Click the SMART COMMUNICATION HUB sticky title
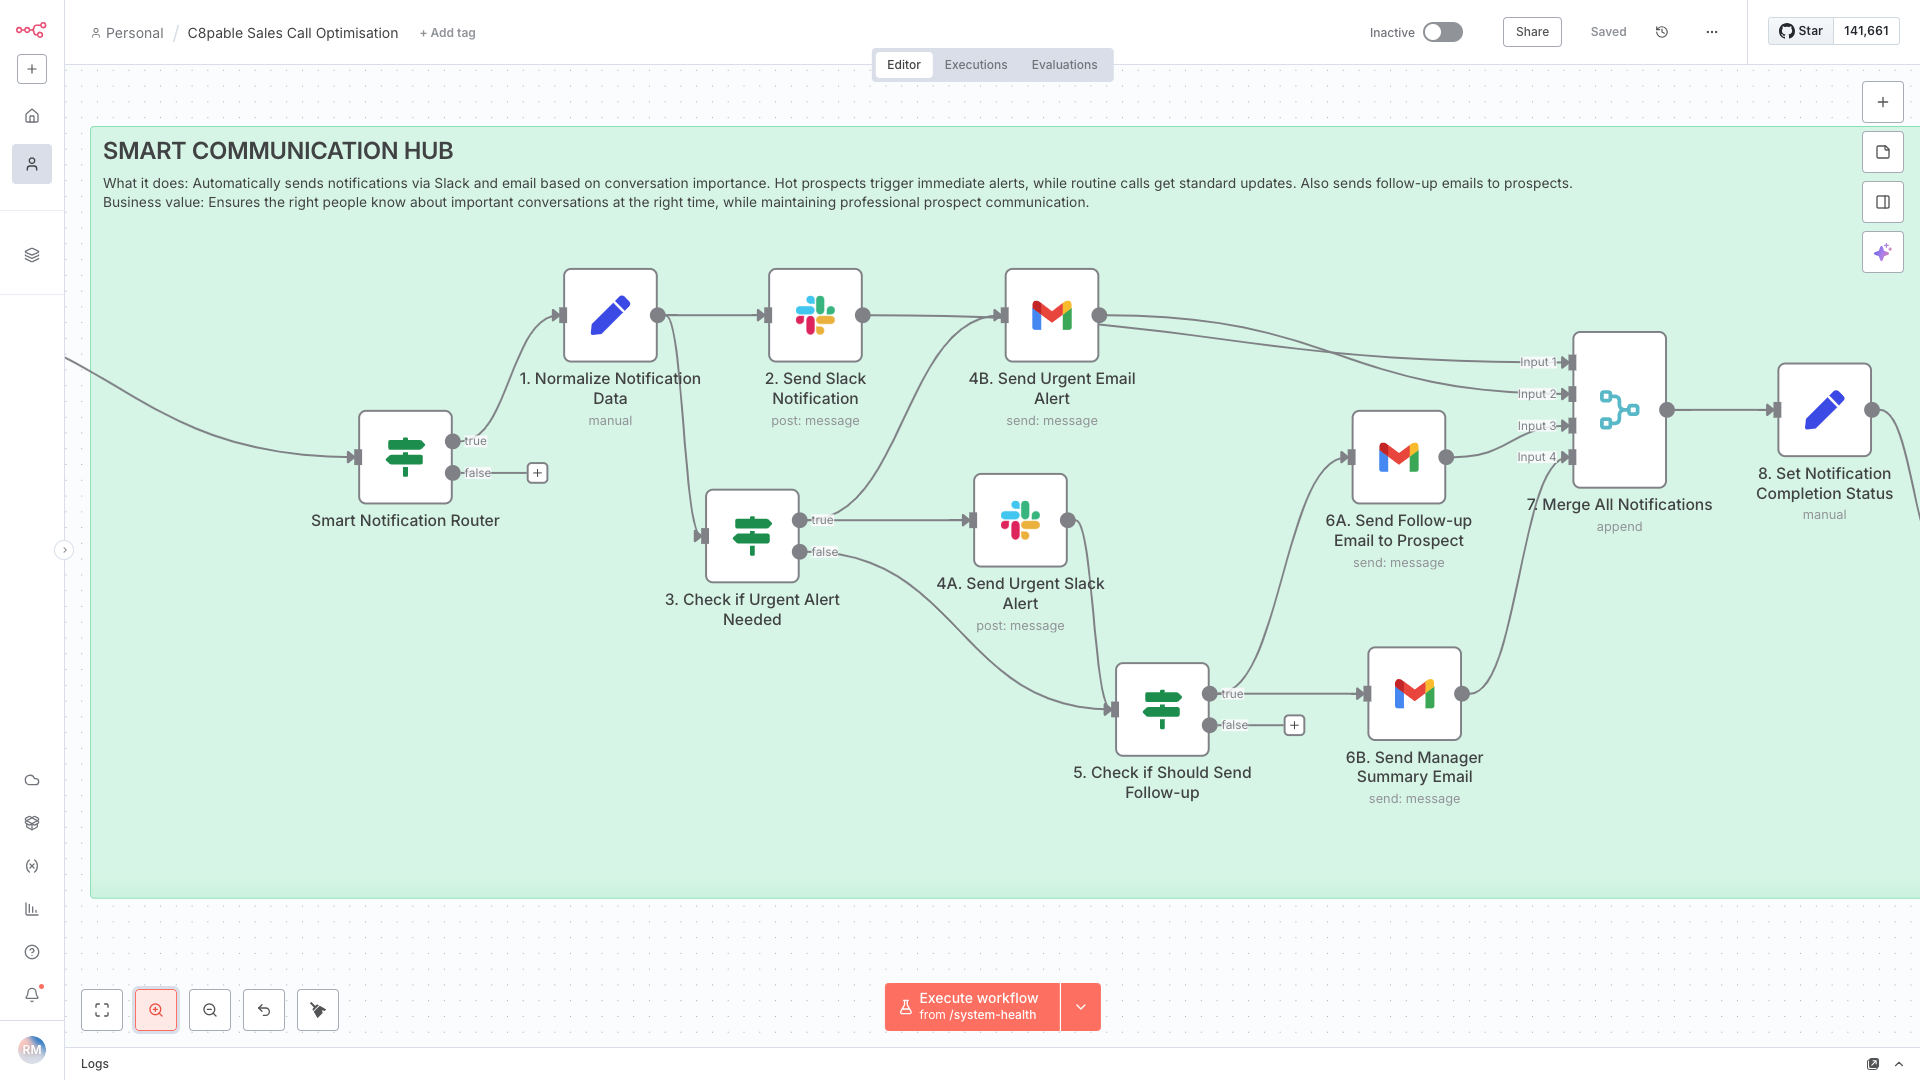 (x=278, y=151)
